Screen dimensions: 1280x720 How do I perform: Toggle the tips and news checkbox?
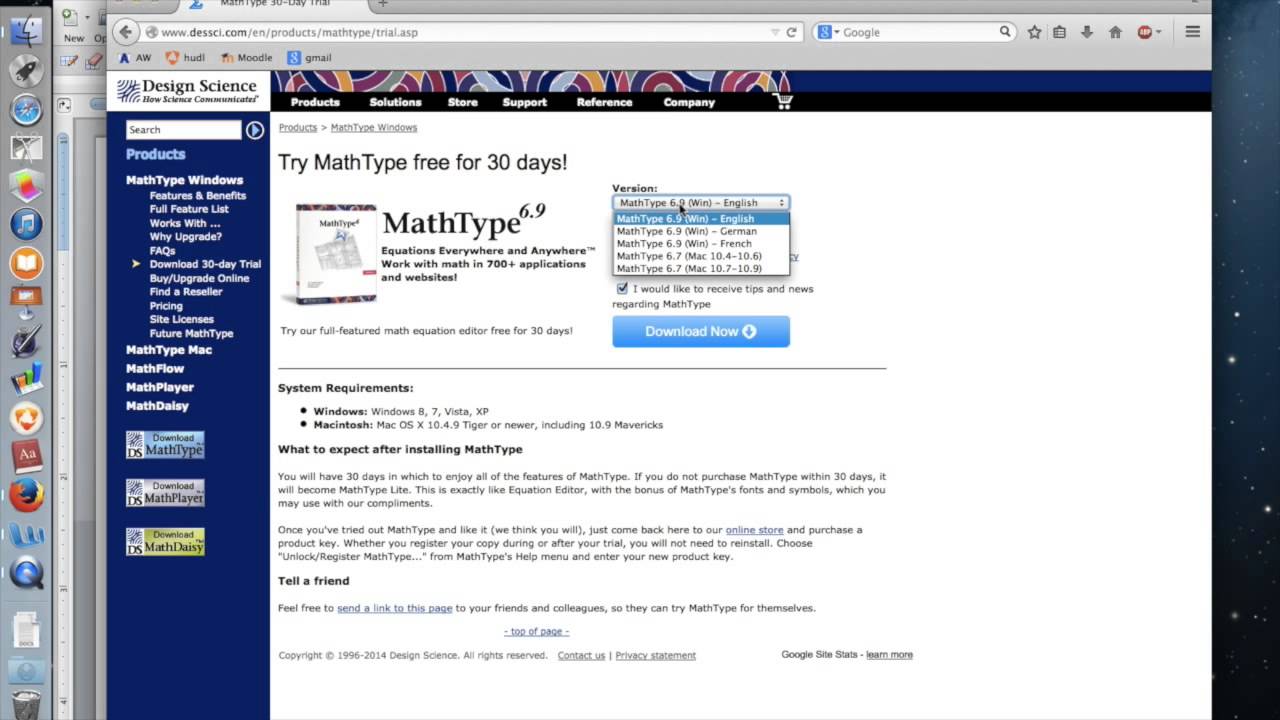tap(622, 289)
